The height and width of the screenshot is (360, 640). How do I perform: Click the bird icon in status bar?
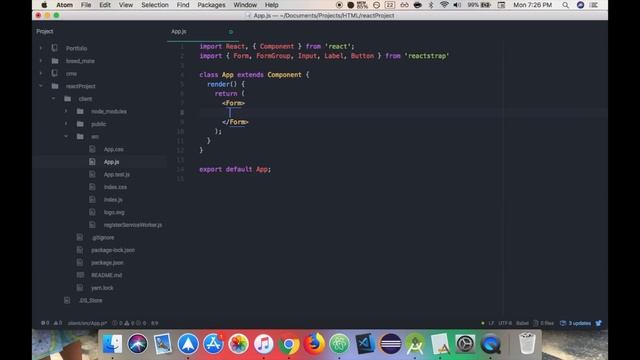click(x=599, y=323)
